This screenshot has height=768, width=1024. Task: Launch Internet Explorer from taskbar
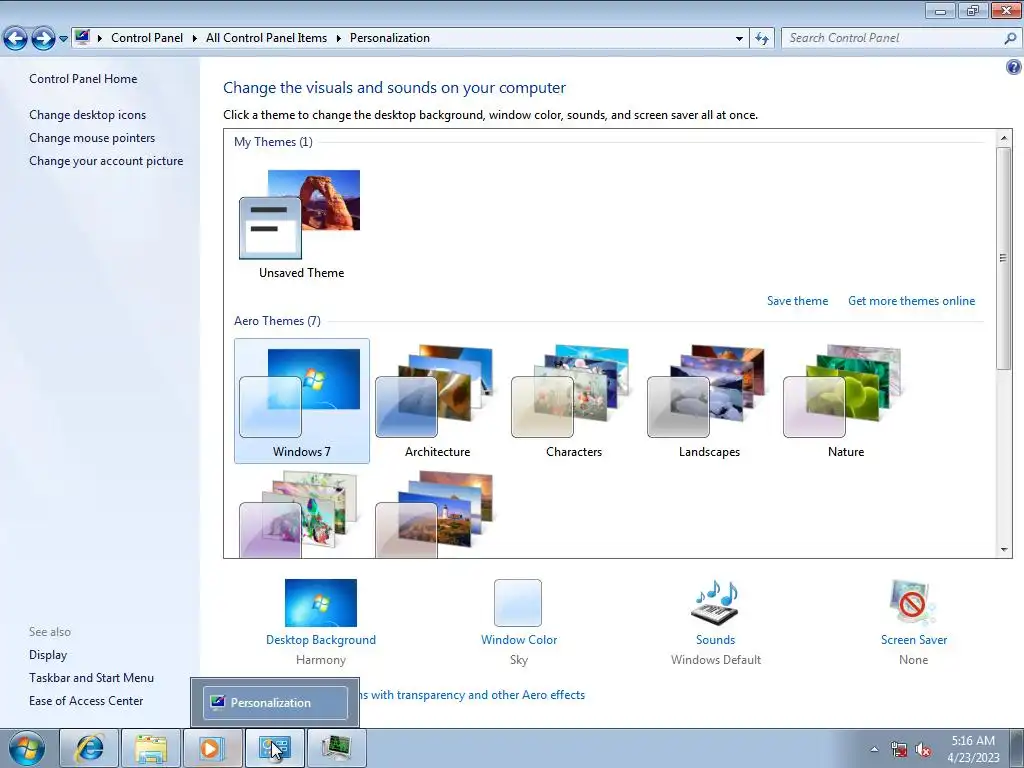click(89, 748)
